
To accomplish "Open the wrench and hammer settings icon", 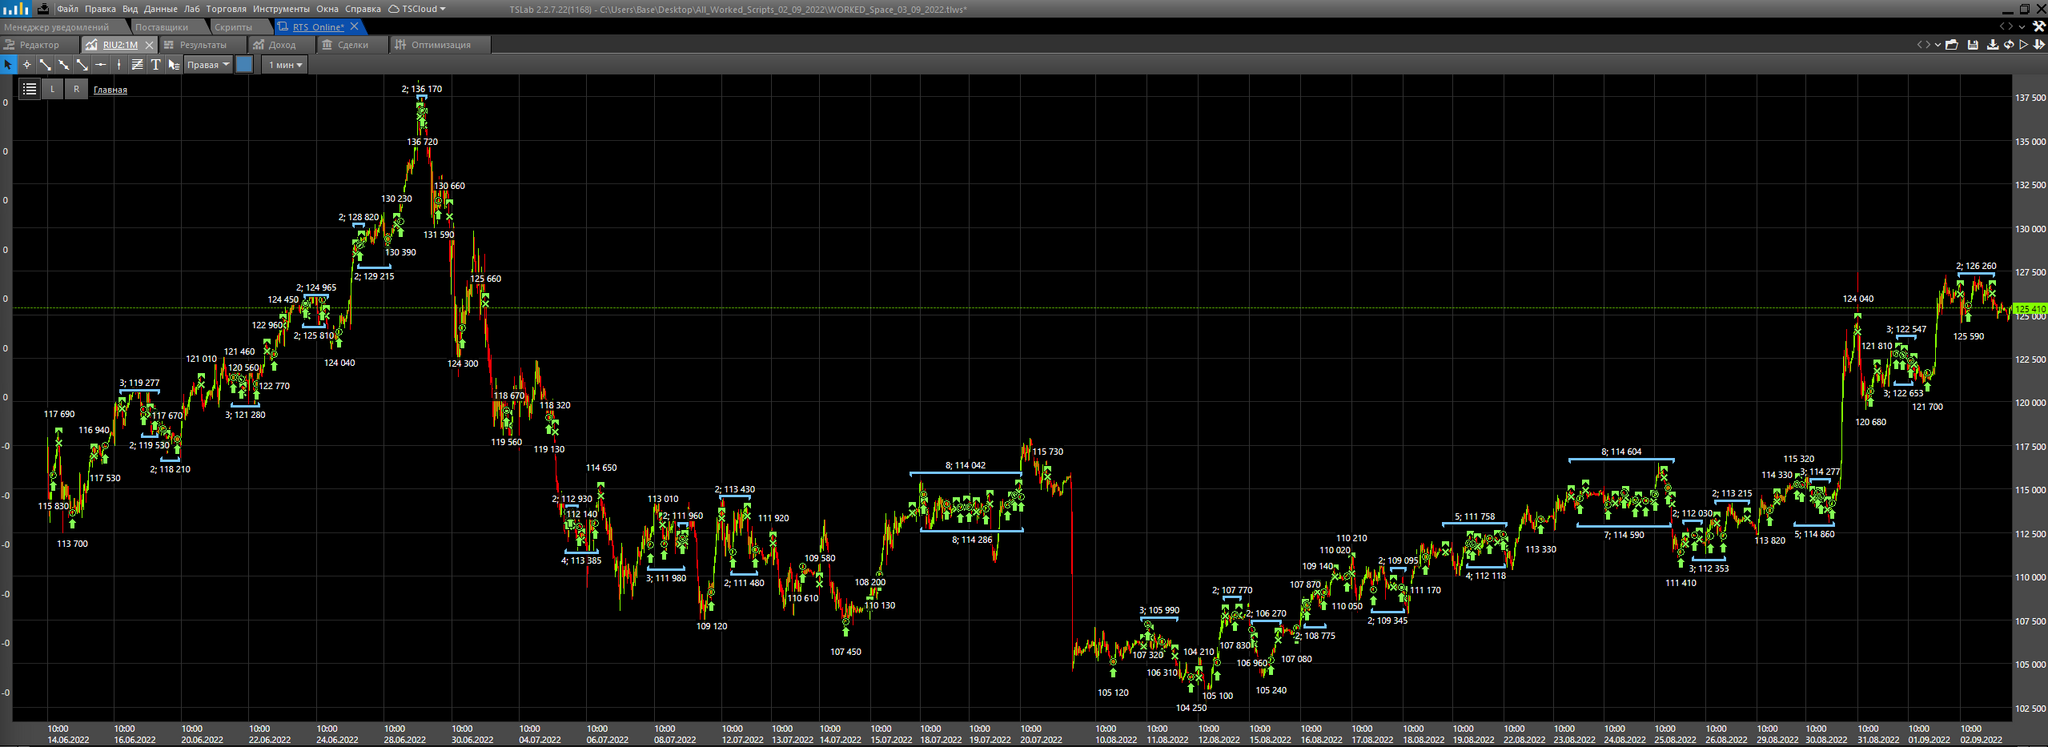I will click(2039, 27).
